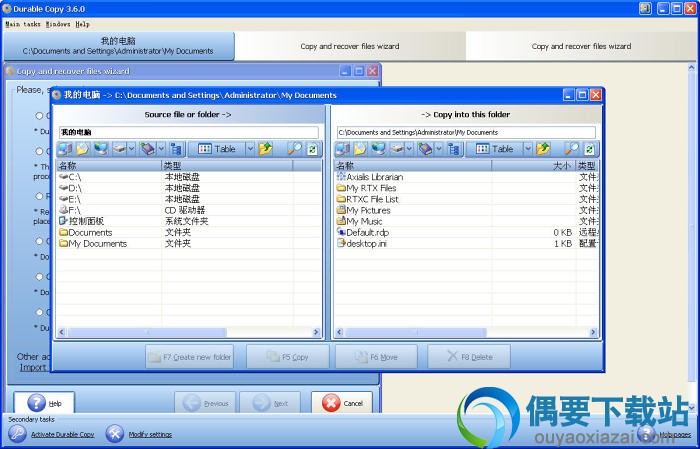
Task: Go up one folder in source pane
Action: point(265,149)
